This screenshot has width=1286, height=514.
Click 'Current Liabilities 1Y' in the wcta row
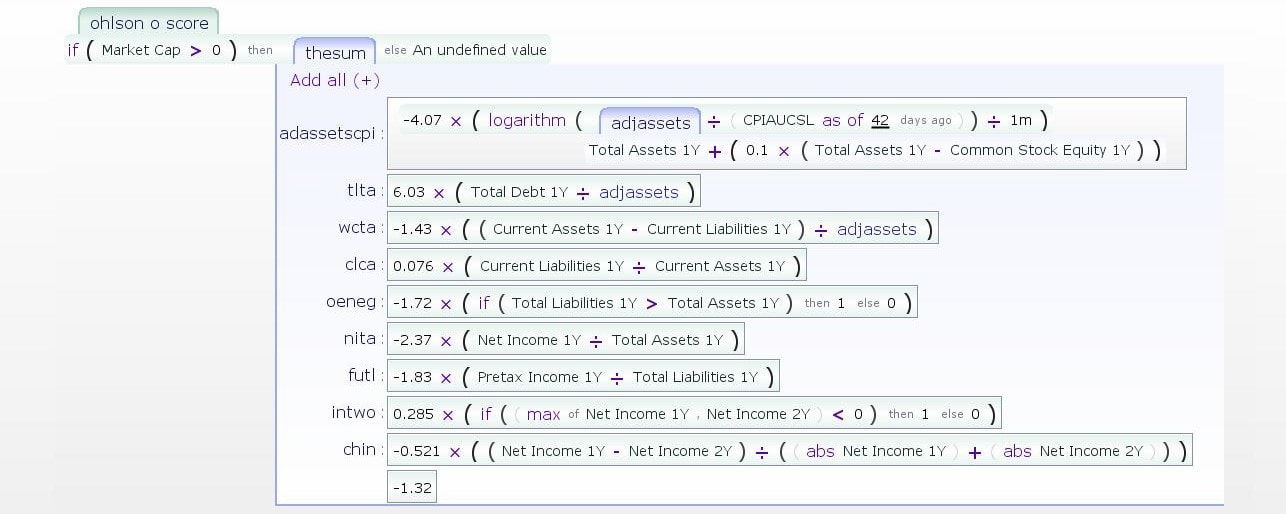click(x=719, y=229)
